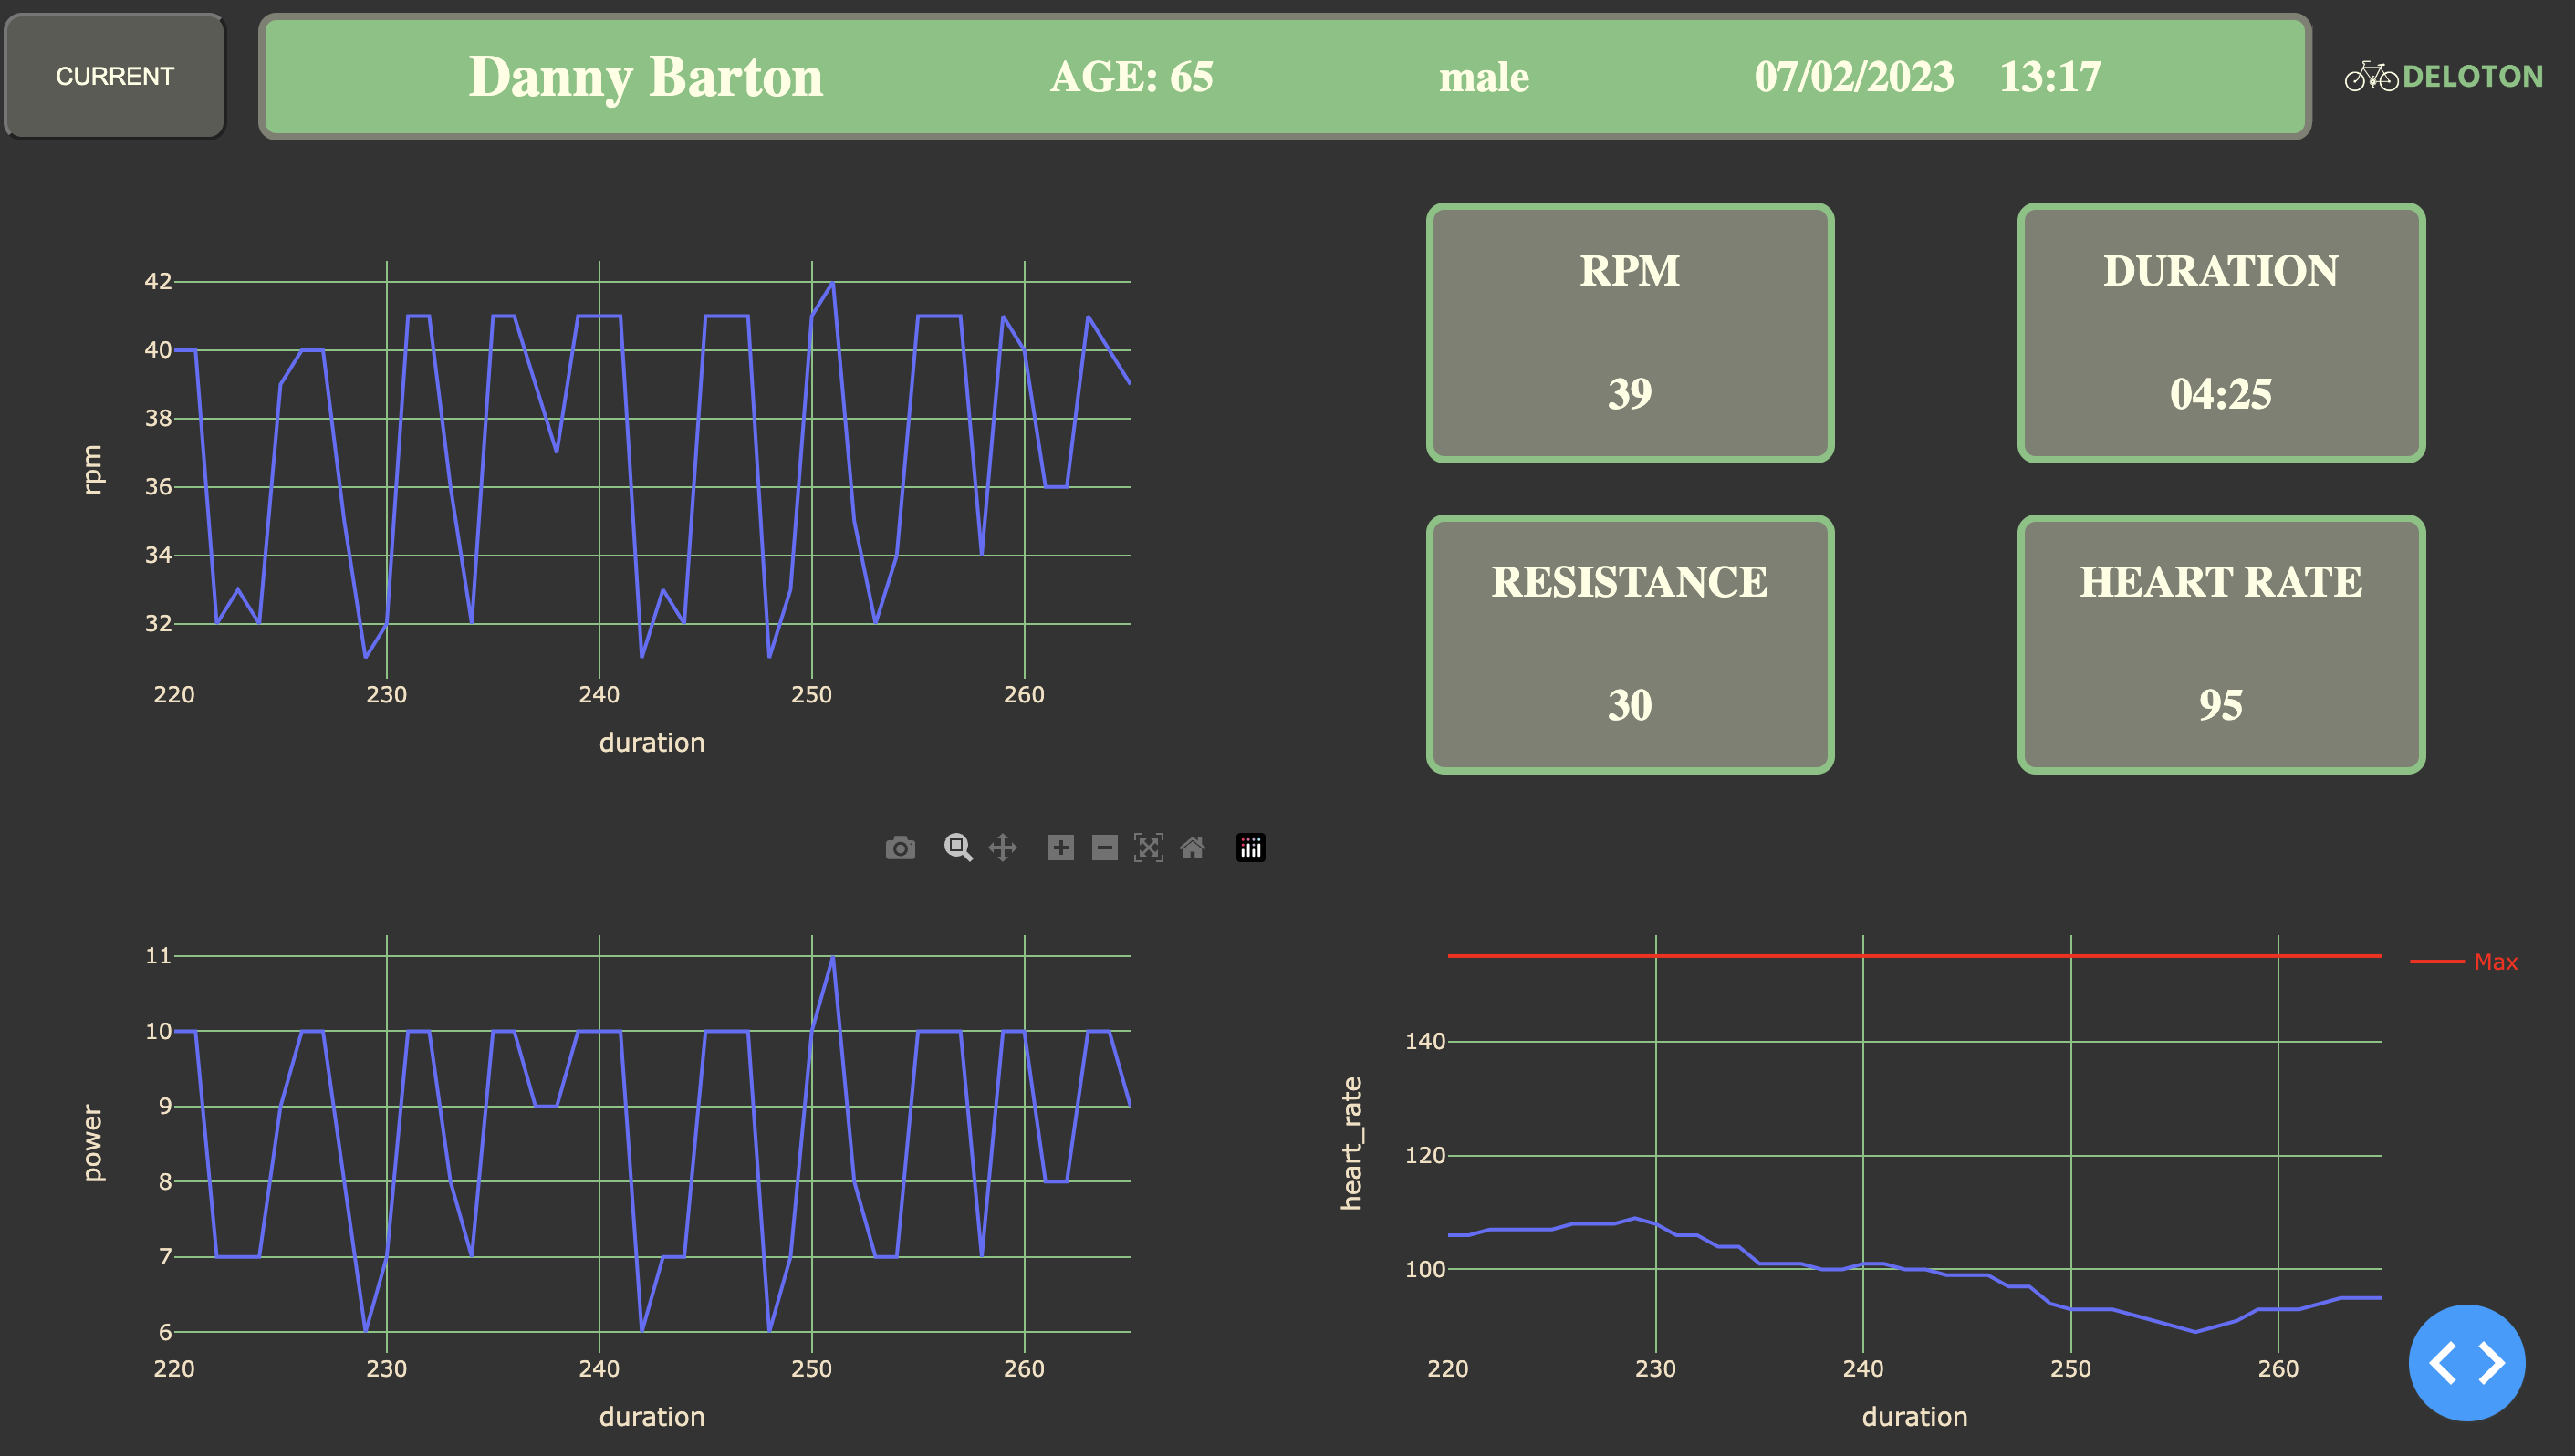
Task: Click the autoscale icon in the toolbar
Action: [x=1149, y=847]
